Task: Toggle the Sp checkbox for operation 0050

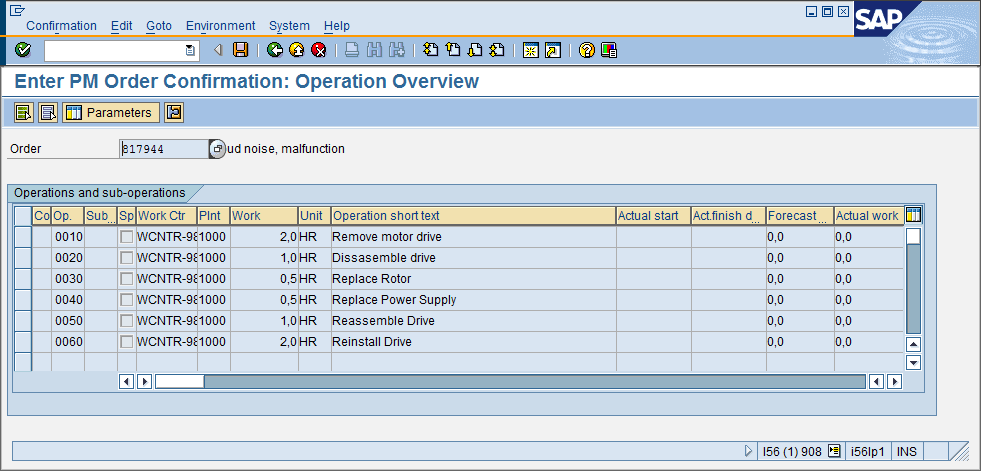Action: click(127, 321)
